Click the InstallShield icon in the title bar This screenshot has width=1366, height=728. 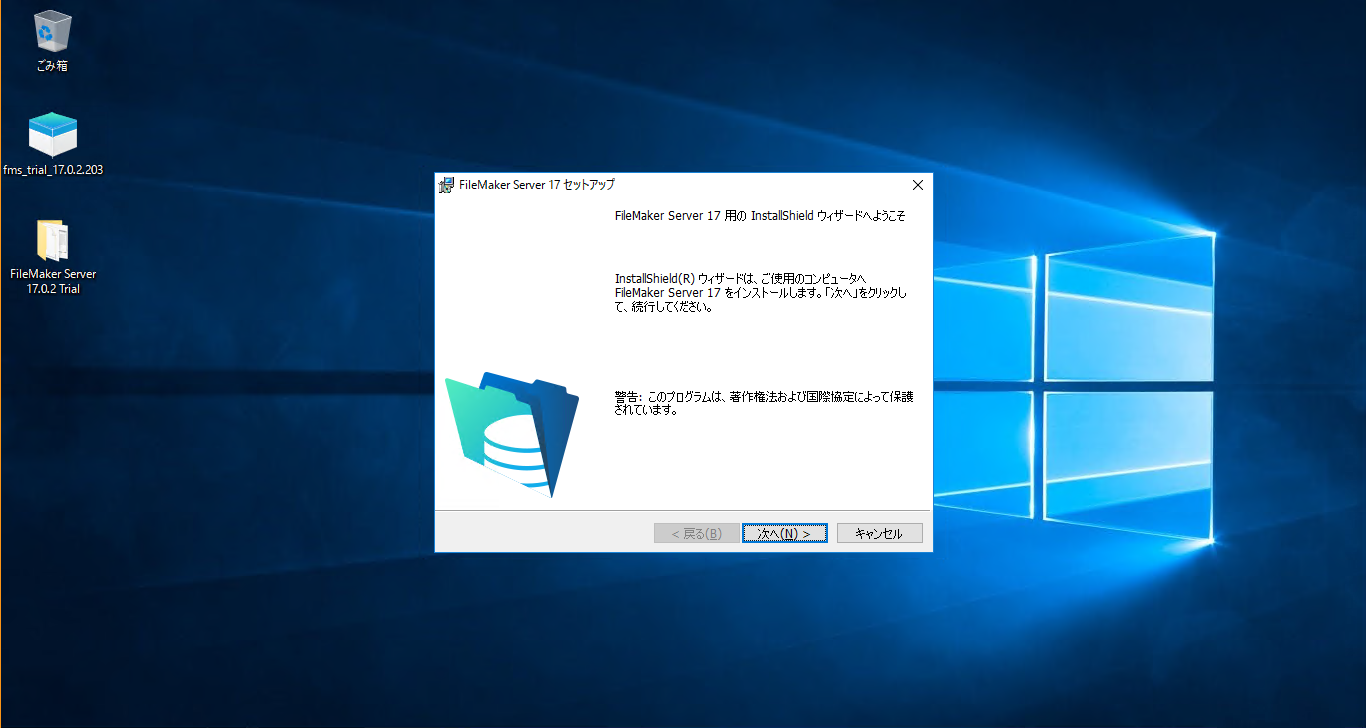click(x=445, y=185)
